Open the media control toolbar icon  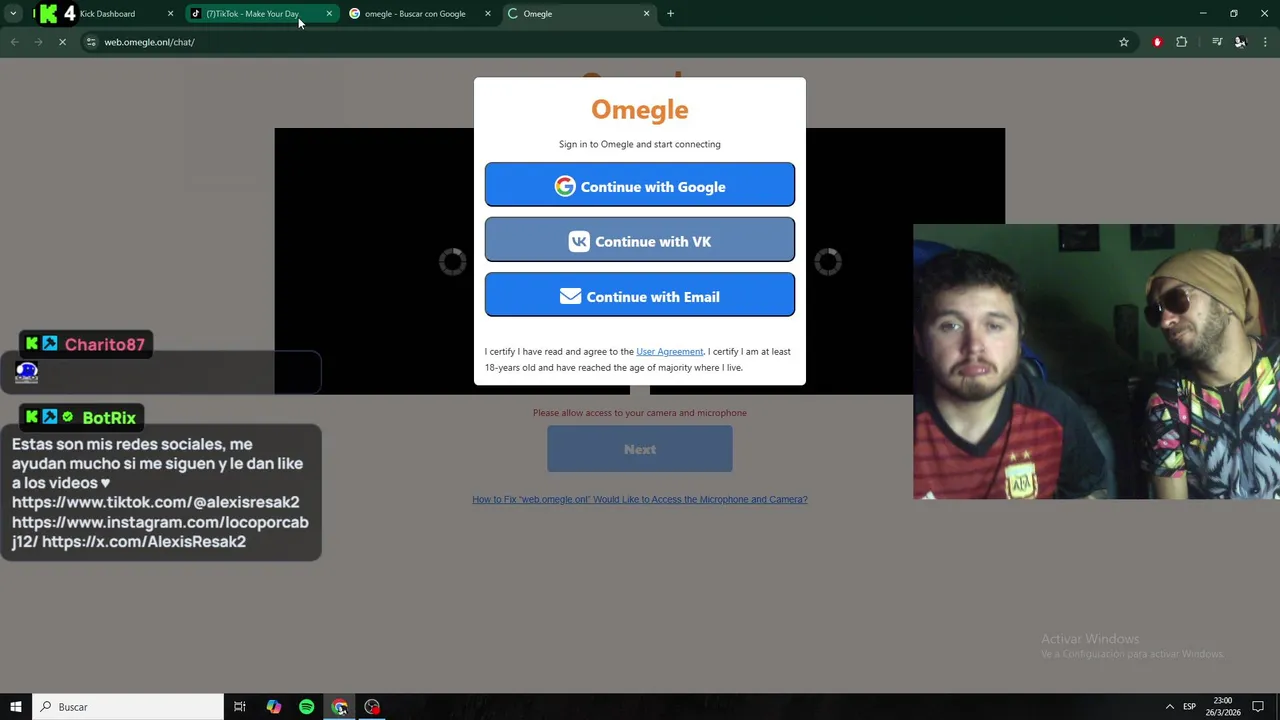click(x=1217, y=42)
